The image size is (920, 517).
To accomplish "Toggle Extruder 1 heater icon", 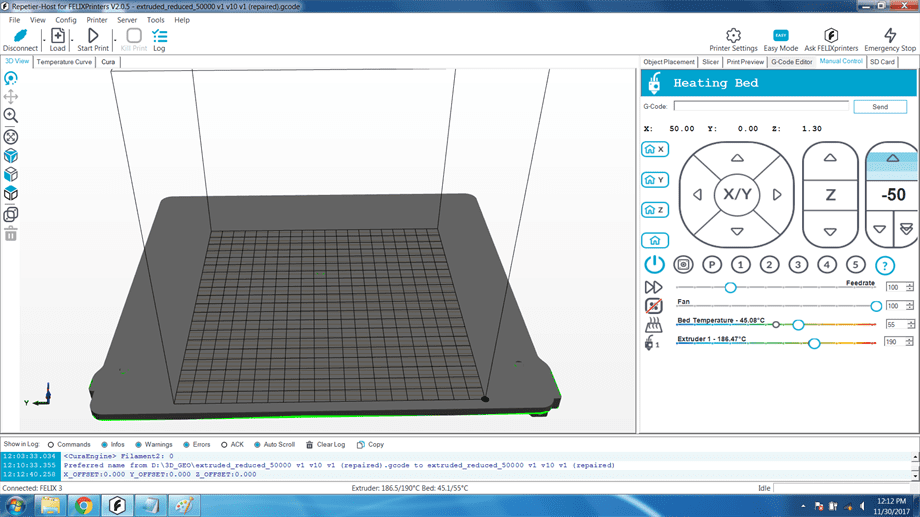I will pyautogui.click(x=651, y=343).
